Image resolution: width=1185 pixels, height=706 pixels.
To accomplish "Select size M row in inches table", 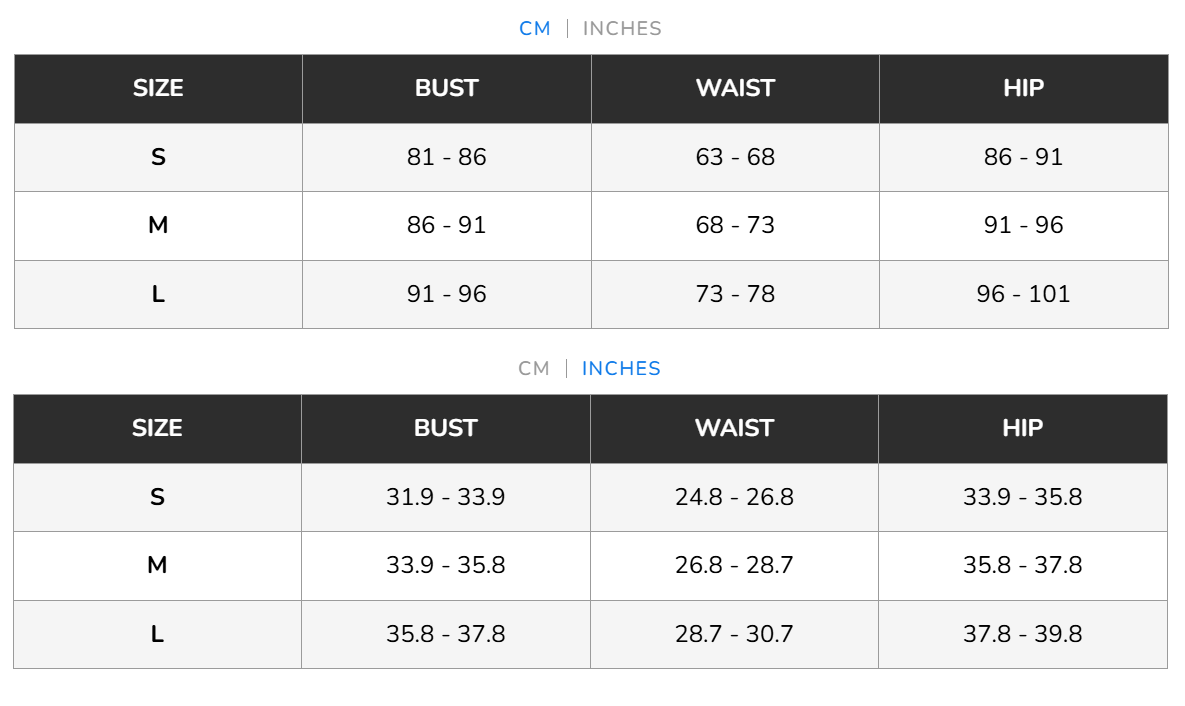I will click(590, 566).
